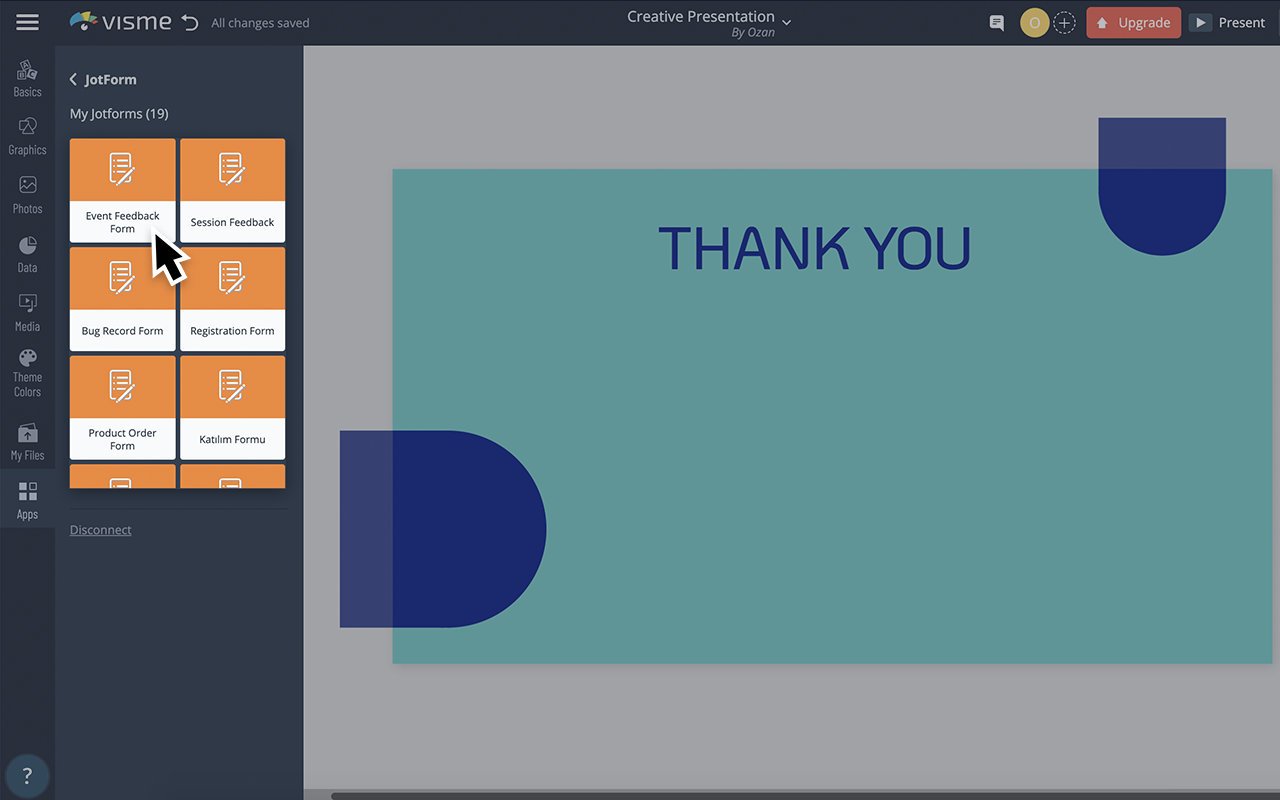Open the help question mark bubble
The width and height of the screenshot is (1280, 800).
tap(27, 775)
